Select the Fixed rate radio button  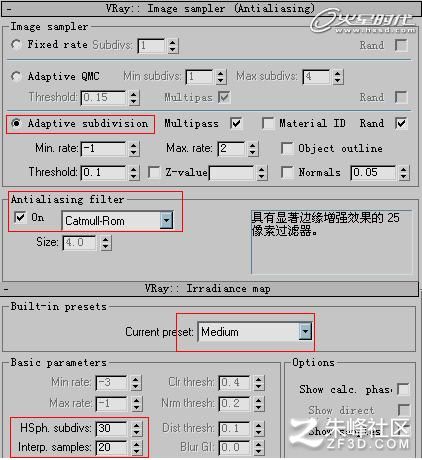coord(16,44)
